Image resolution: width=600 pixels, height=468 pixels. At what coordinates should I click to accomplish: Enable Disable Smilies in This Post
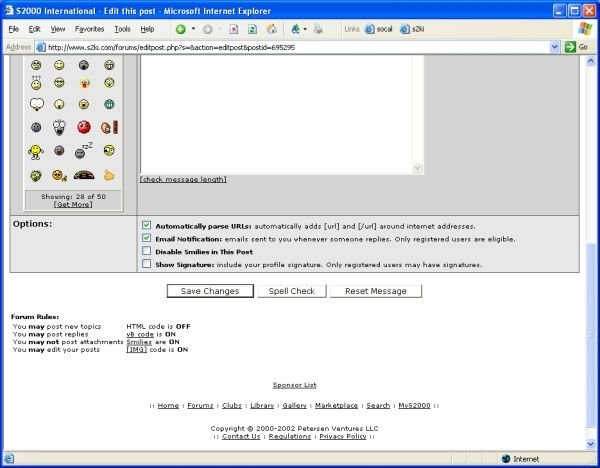[x=146, y=252]
